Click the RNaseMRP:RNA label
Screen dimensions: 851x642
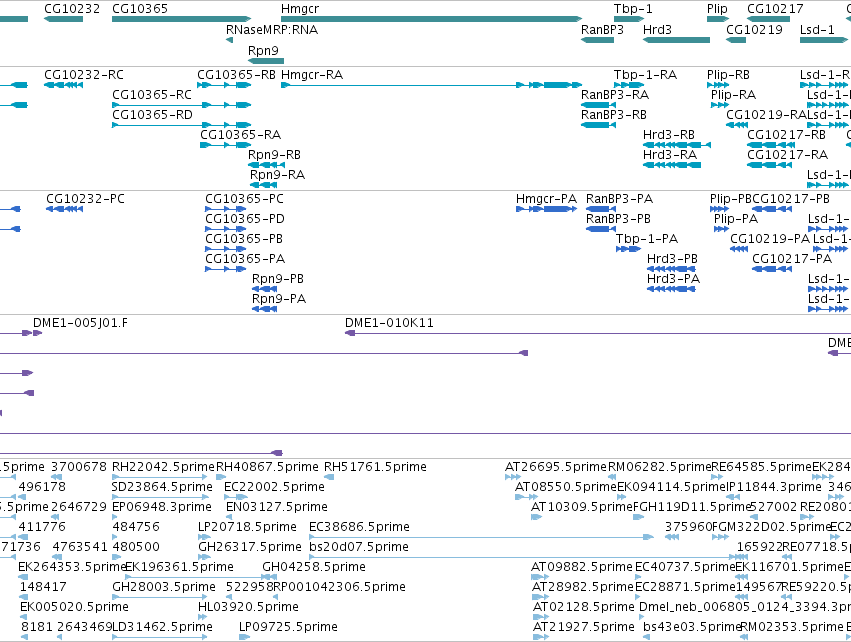coord(272,30)
